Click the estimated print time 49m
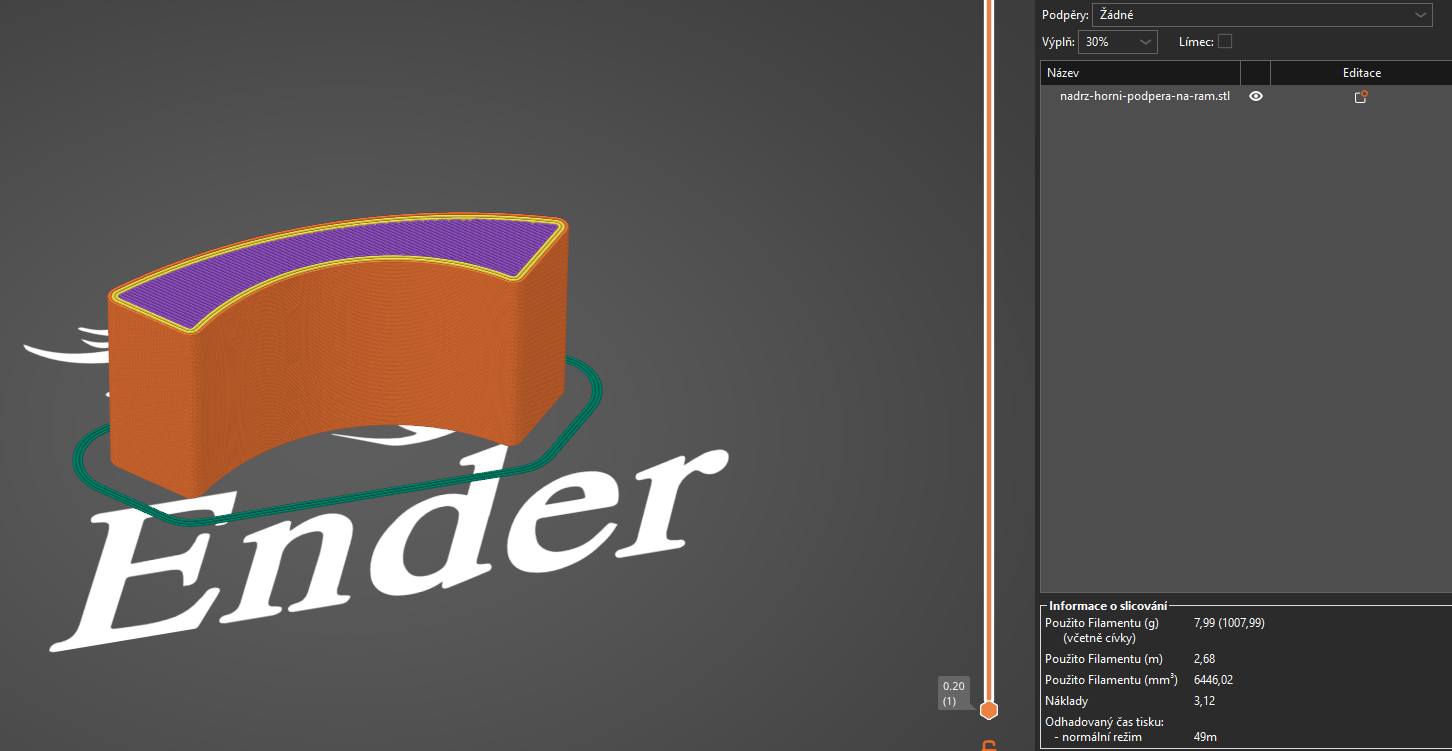Screen dimensions: 1452x751 pos(1206,737)
